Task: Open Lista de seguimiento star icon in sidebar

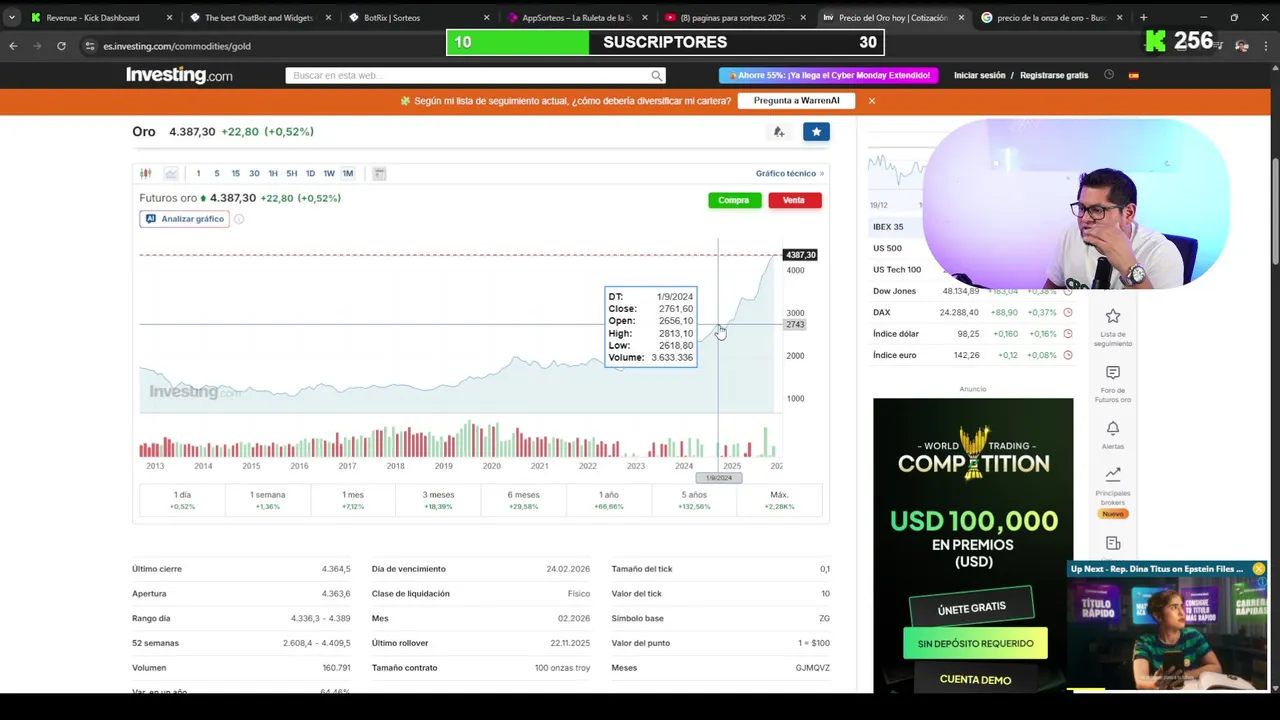Action: coord(1113,316)
